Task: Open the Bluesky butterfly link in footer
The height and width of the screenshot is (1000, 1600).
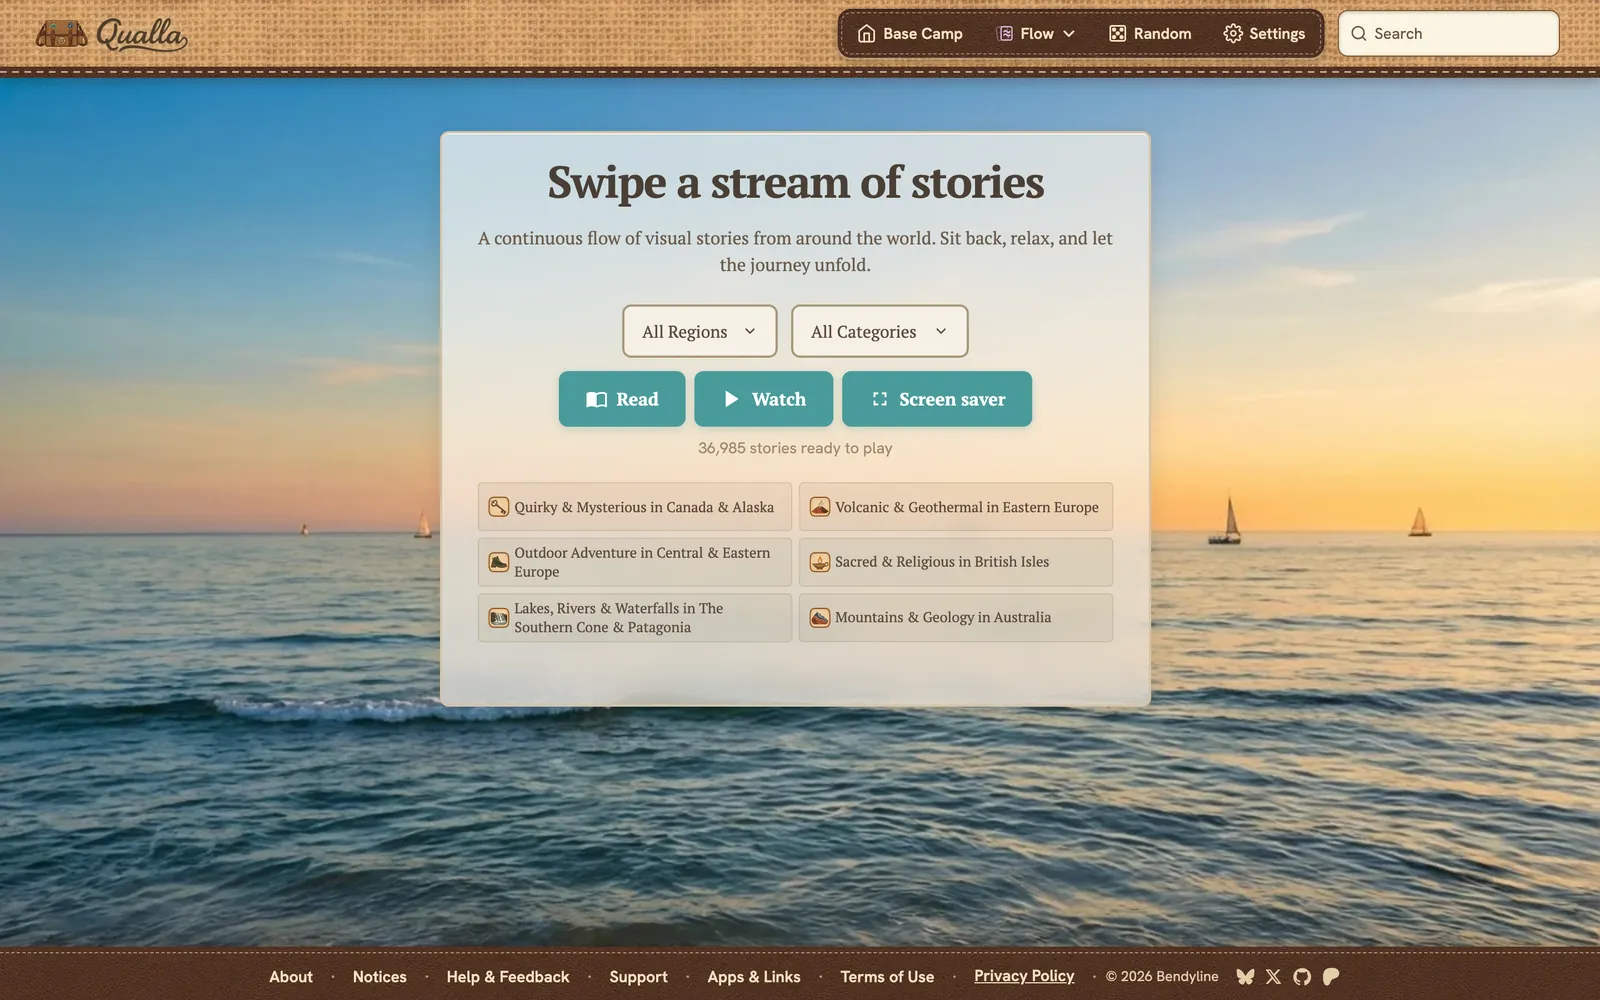Action: (1245, 977)
